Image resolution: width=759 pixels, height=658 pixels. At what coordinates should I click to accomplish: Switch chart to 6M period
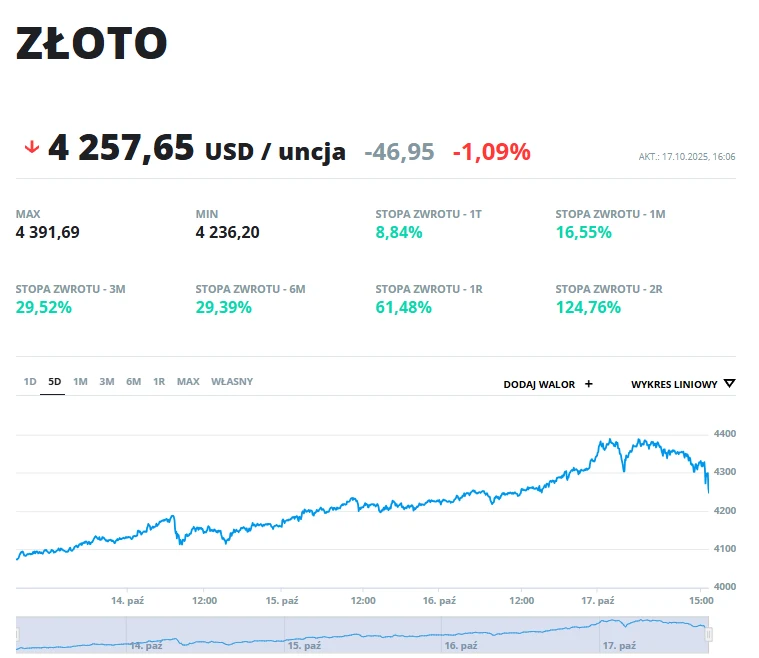tap(133, 381)
